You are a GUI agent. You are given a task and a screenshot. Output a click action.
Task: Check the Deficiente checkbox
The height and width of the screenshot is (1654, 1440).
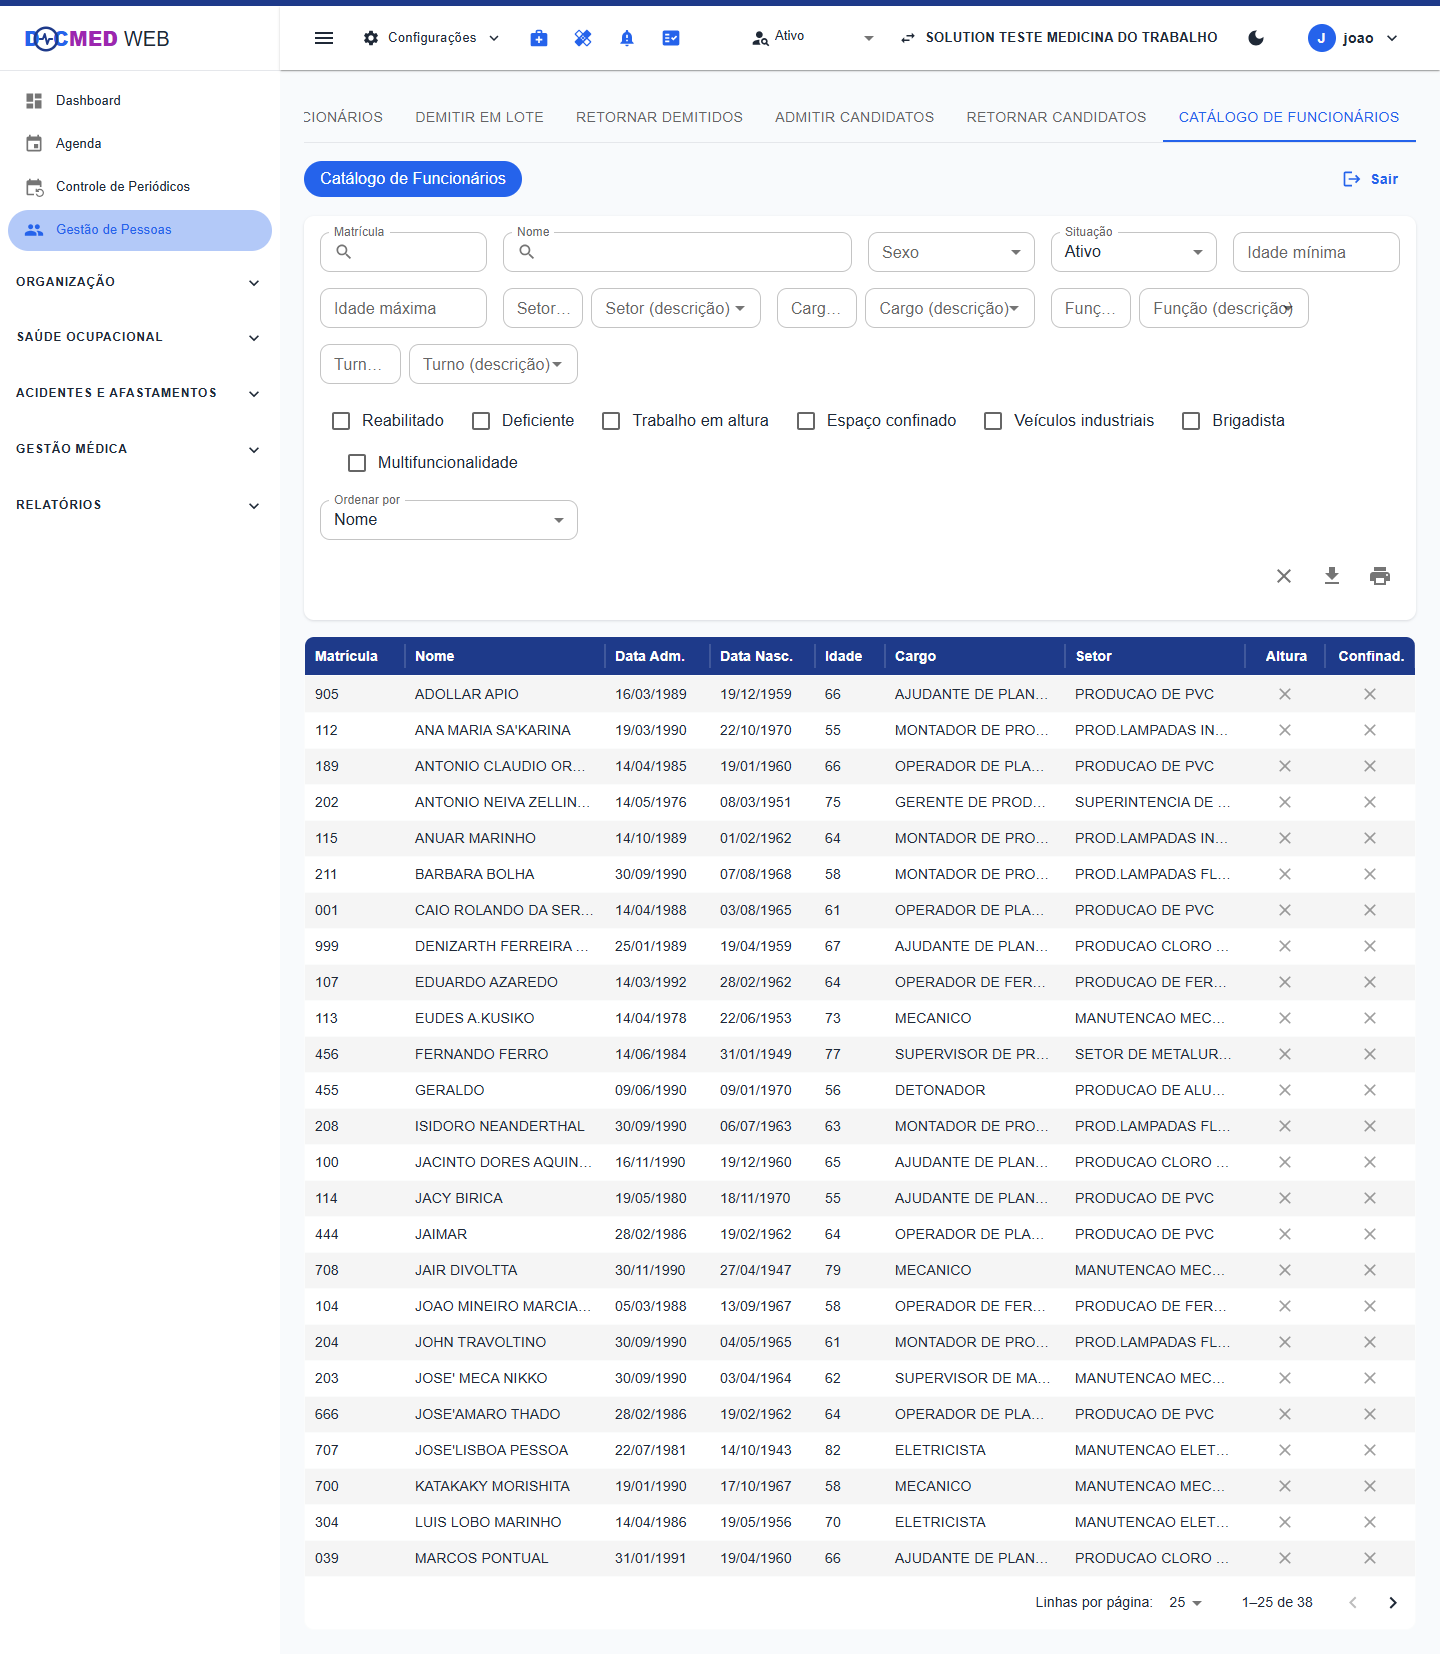481,421
